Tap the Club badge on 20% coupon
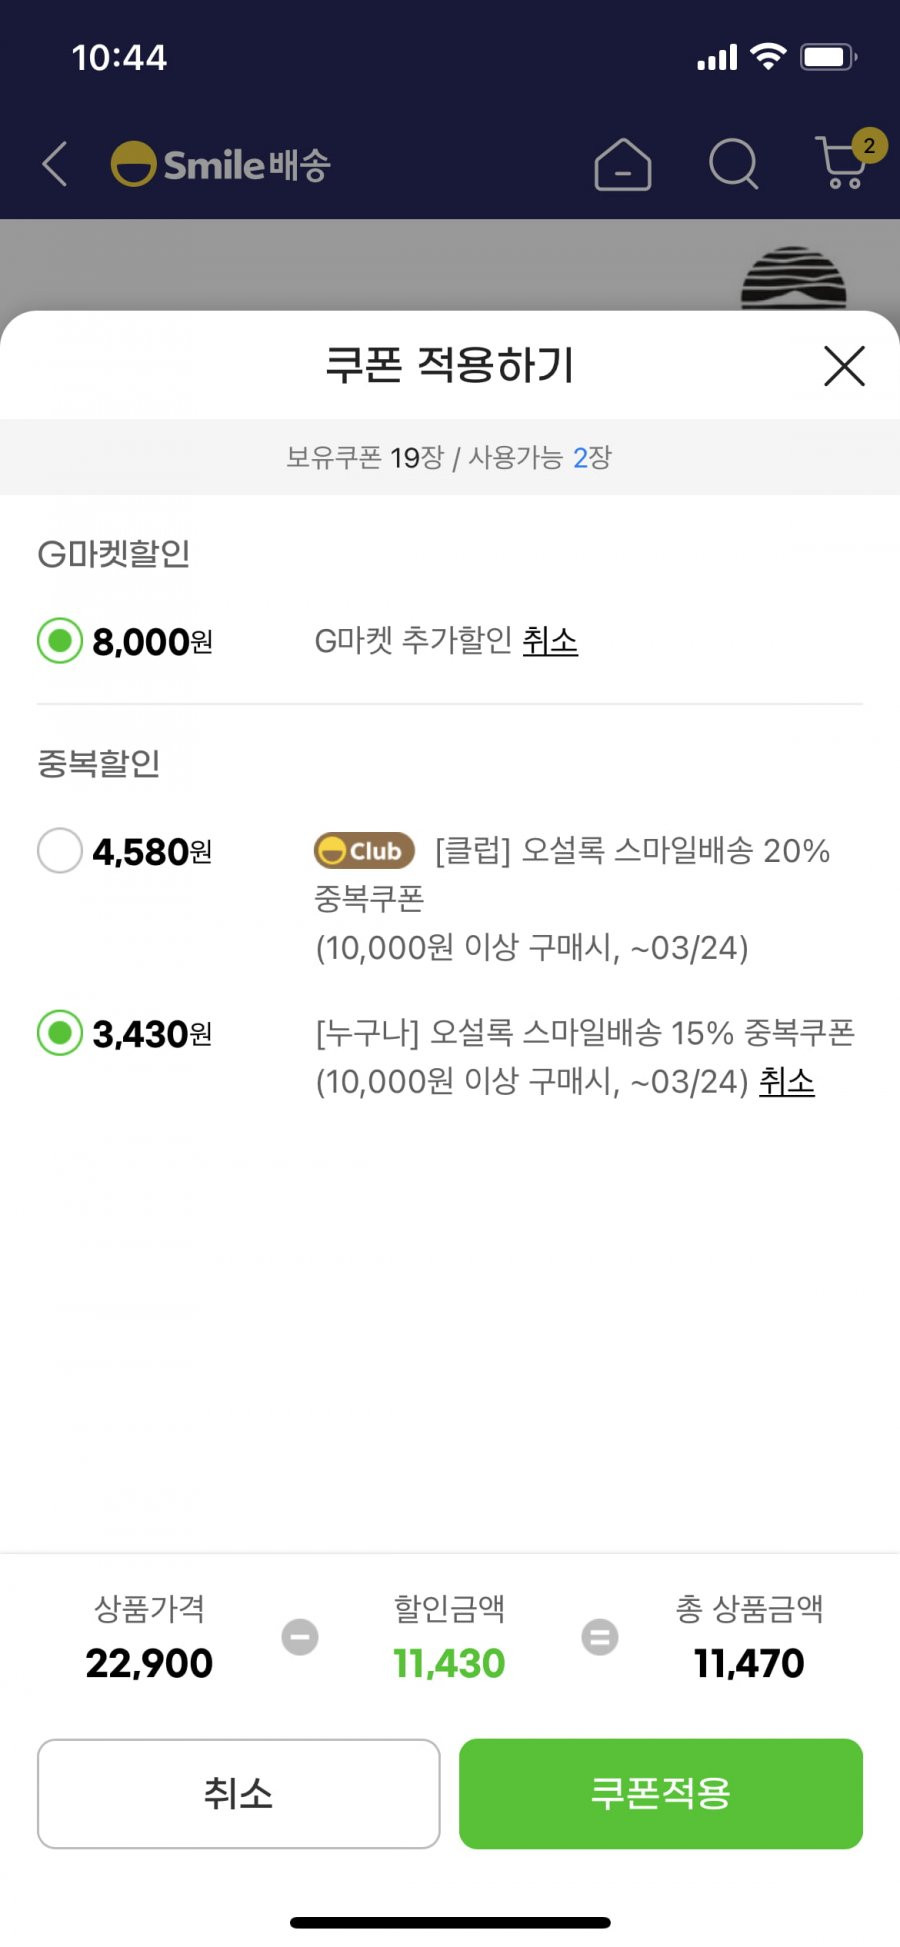Image resolution: width=900 pixels, height=1947 pixels. (x=364, y=851)
